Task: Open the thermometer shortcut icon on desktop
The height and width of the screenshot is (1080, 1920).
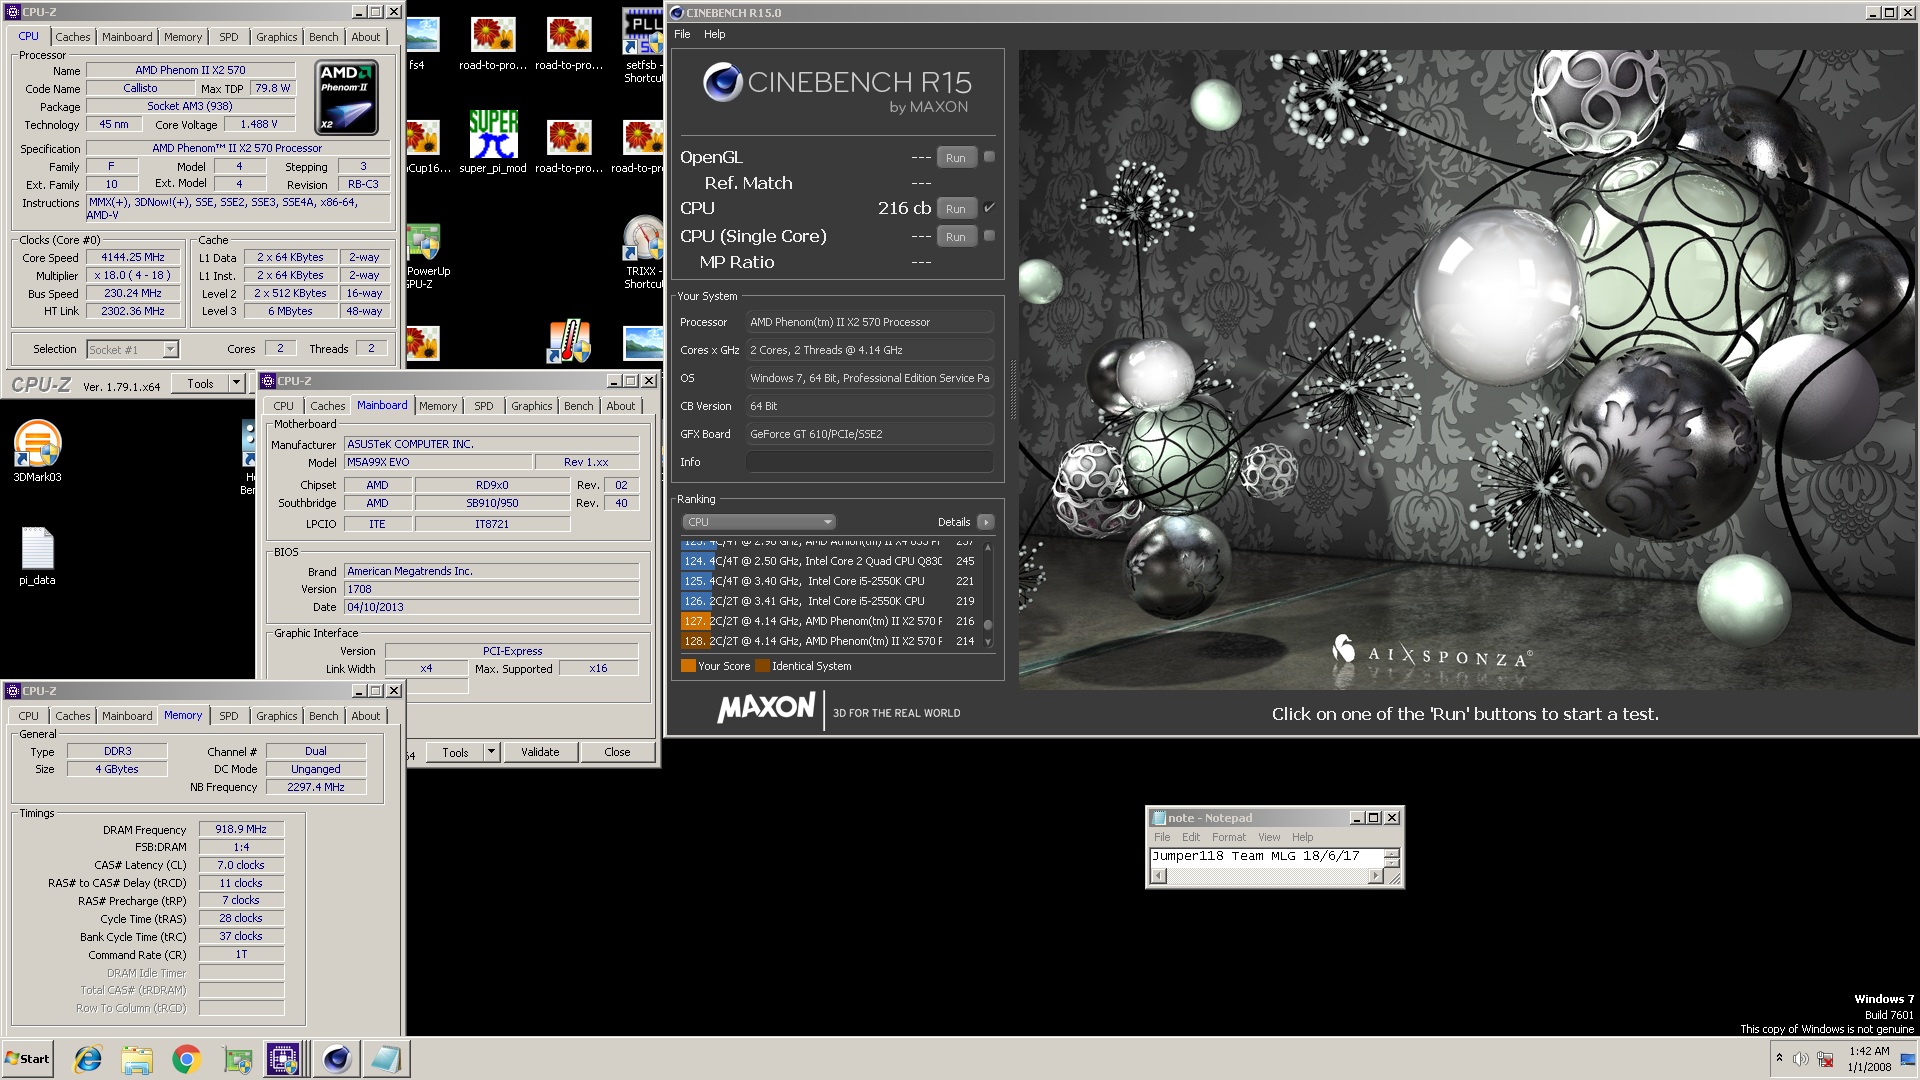Action: tap(569, 341)
